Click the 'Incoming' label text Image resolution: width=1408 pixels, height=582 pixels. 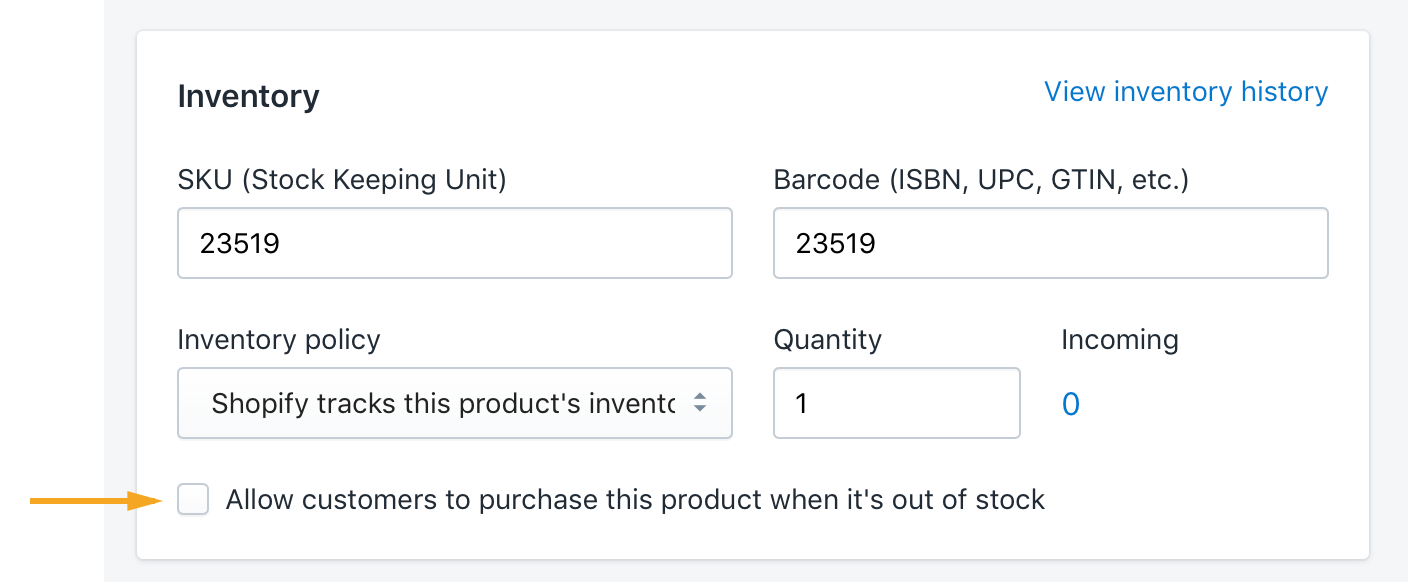click(x=1119, y=340)
